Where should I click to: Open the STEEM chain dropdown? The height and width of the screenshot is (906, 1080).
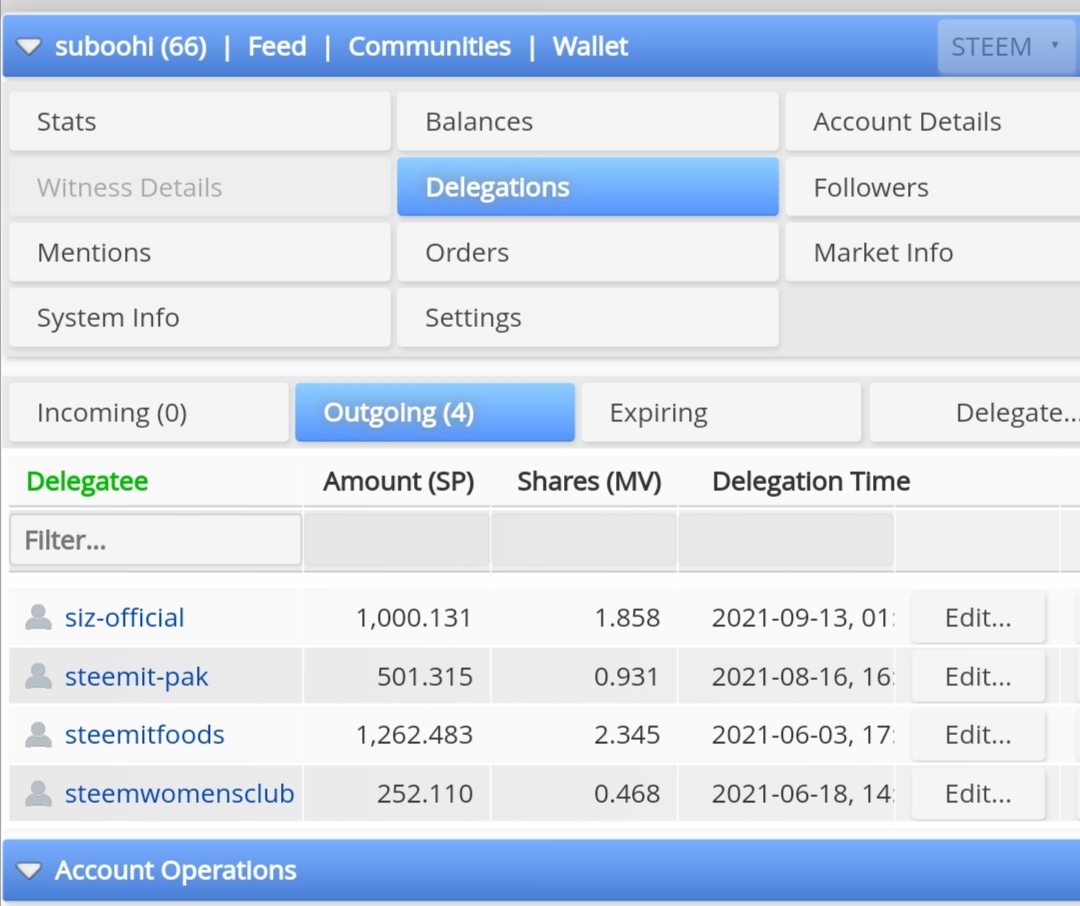click(1006, 47)
